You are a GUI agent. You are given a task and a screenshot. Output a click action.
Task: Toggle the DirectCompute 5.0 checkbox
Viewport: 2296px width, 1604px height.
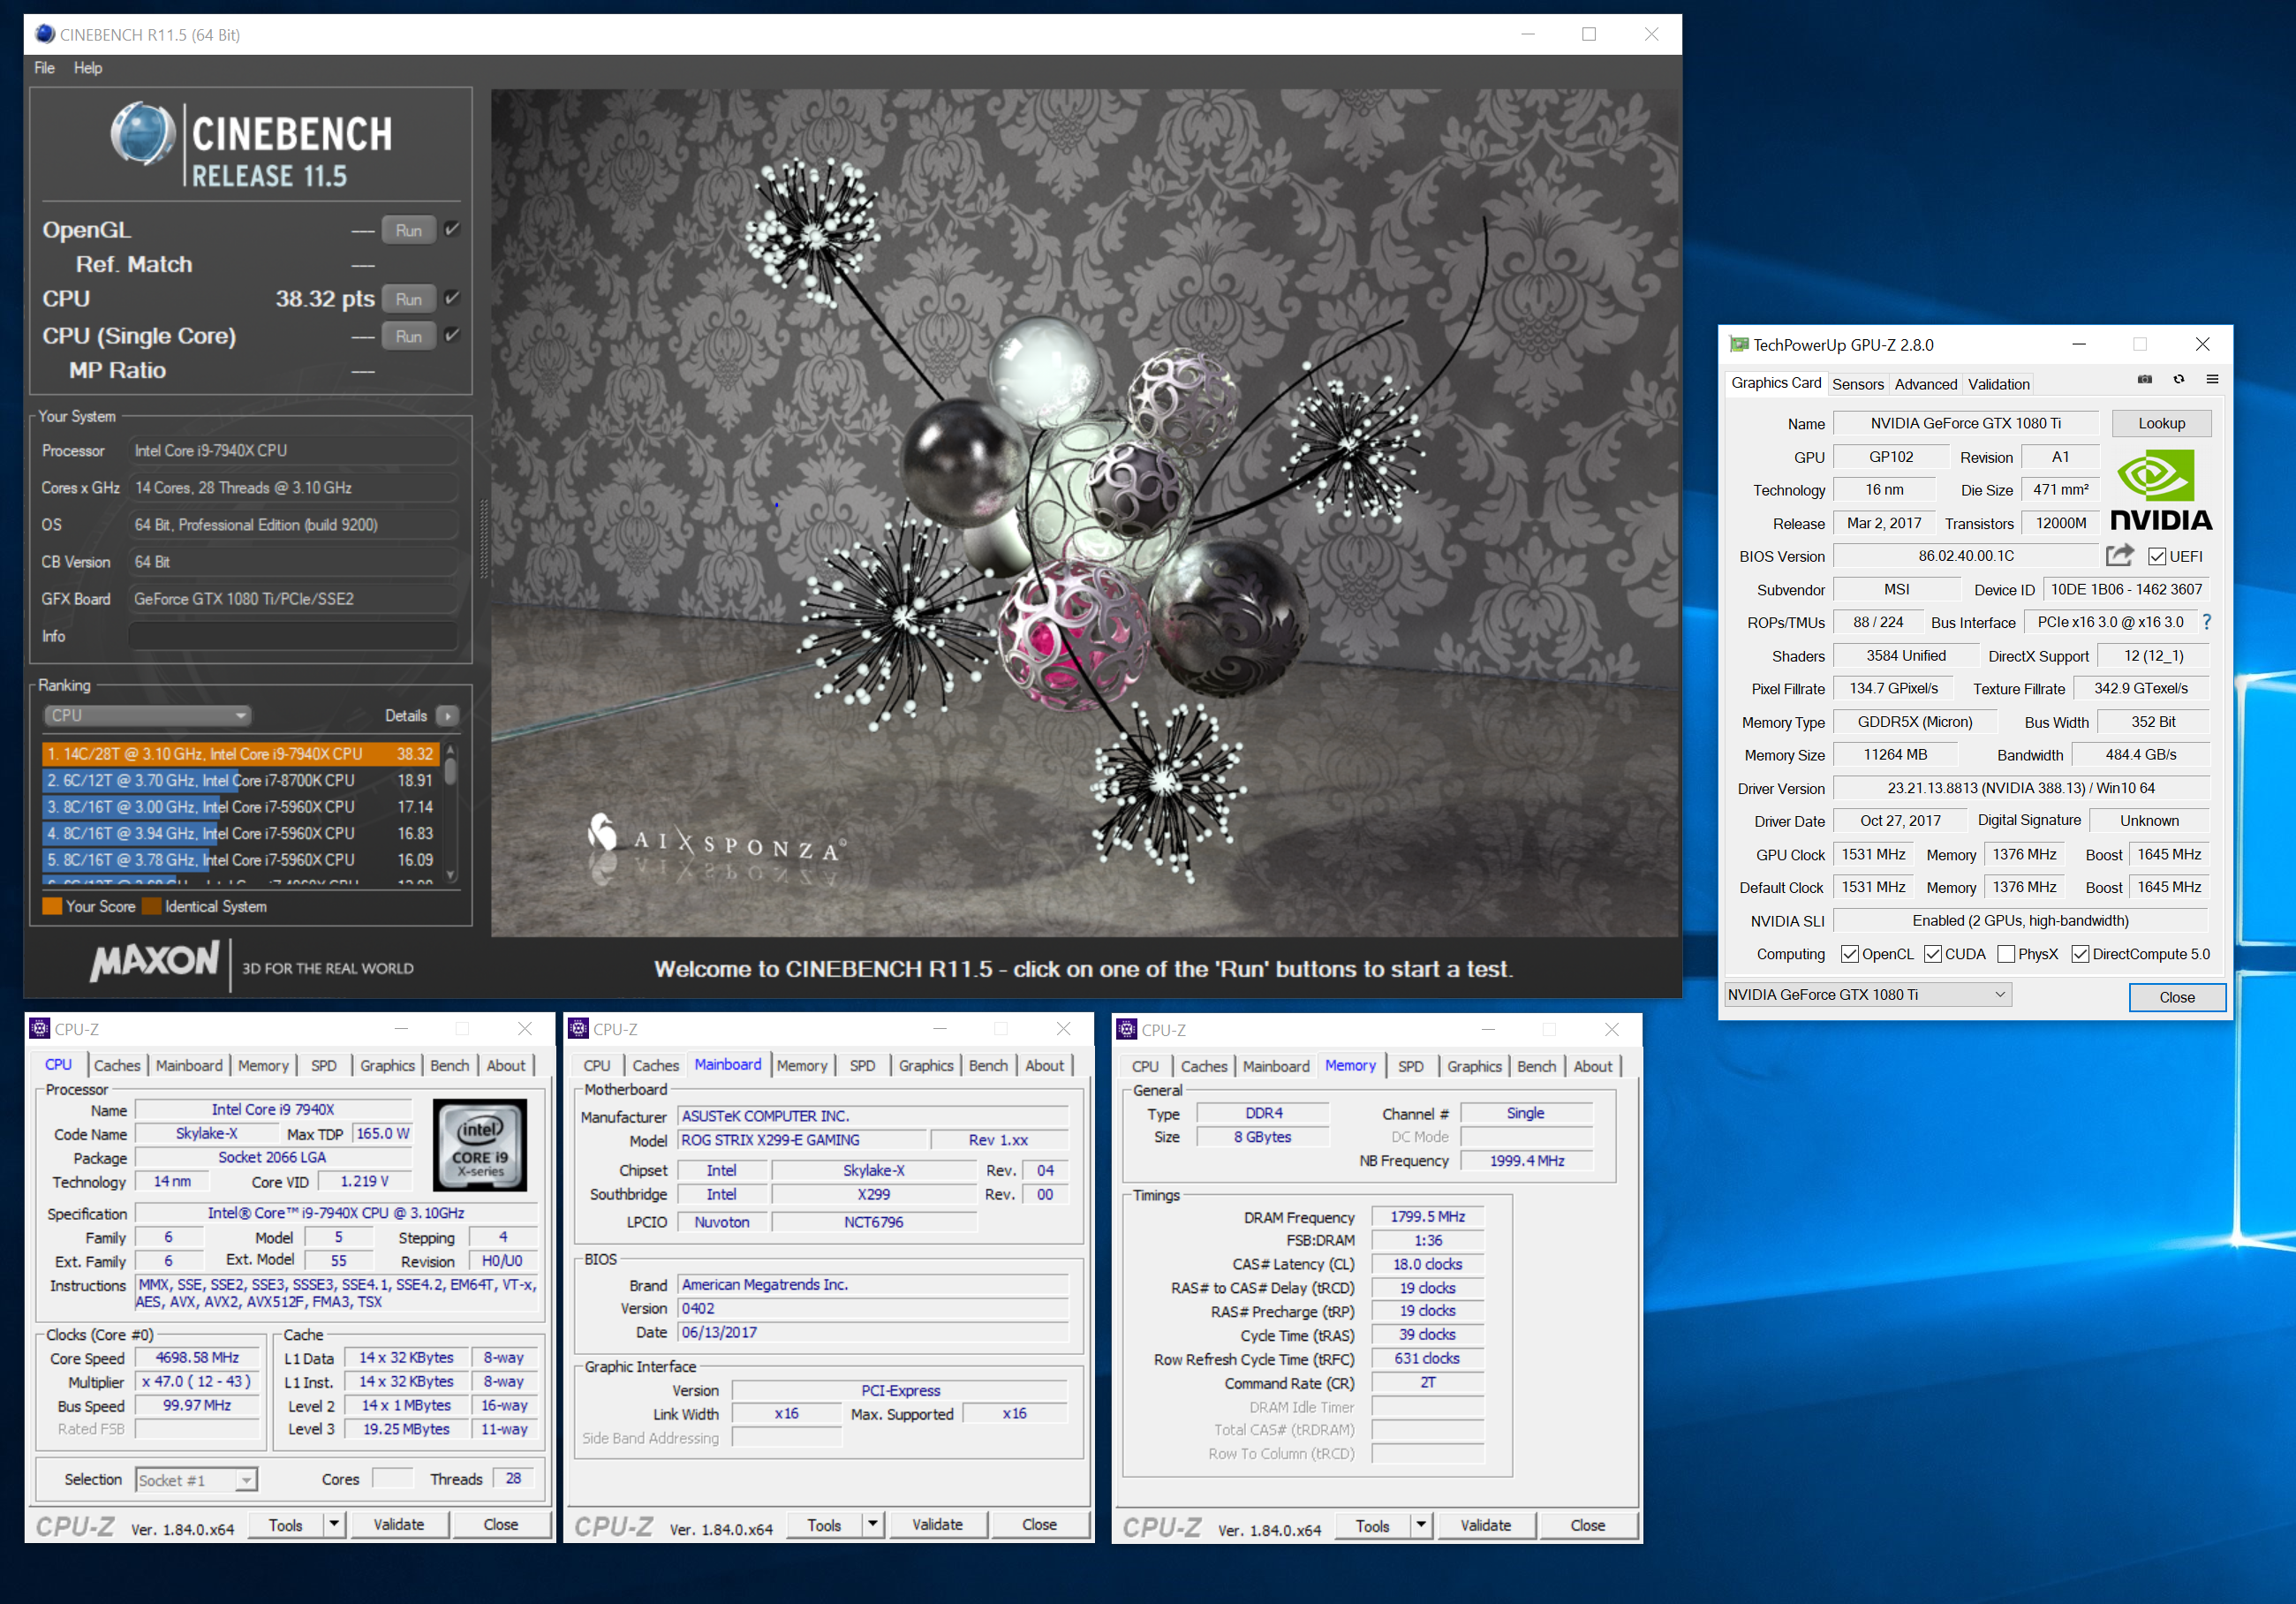[2080, 954]
